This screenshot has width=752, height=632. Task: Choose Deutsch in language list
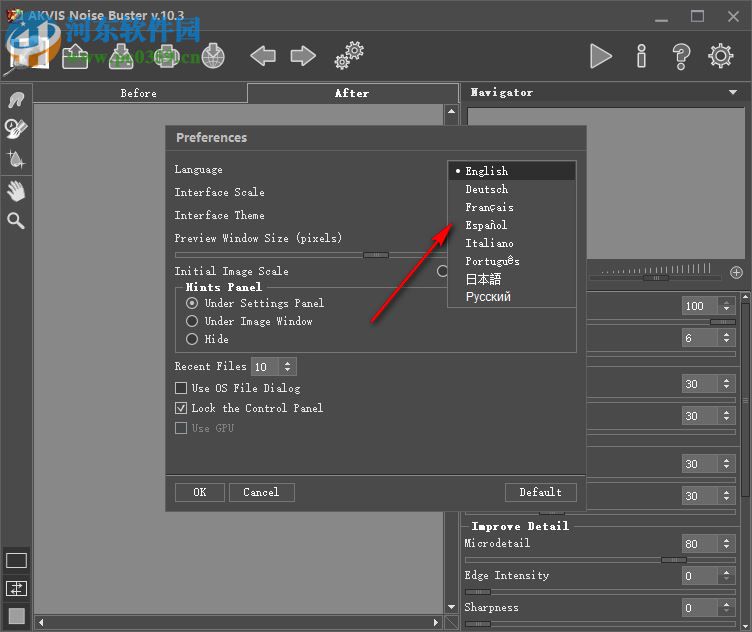(x=512, y=189)
